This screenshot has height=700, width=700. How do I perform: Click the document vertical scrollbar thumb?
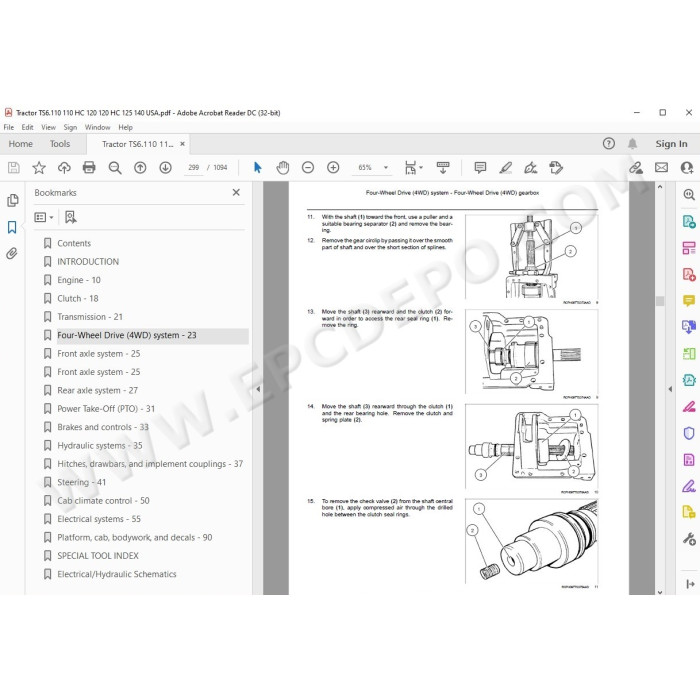[x=660, y=301]
